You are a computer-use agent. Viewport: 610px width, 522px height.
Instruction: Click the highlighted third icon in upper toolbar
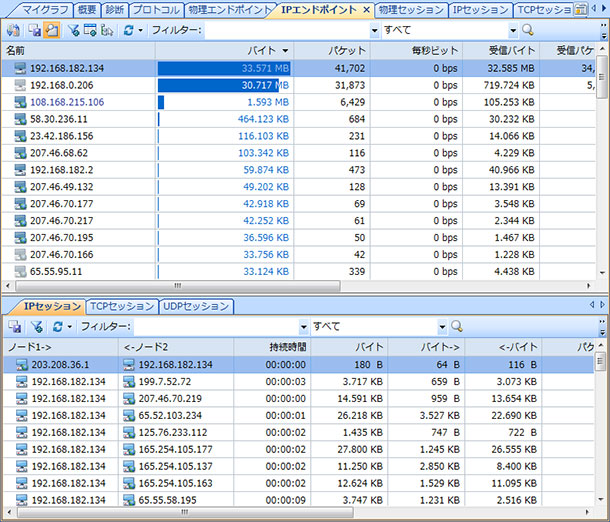point(51,30)
